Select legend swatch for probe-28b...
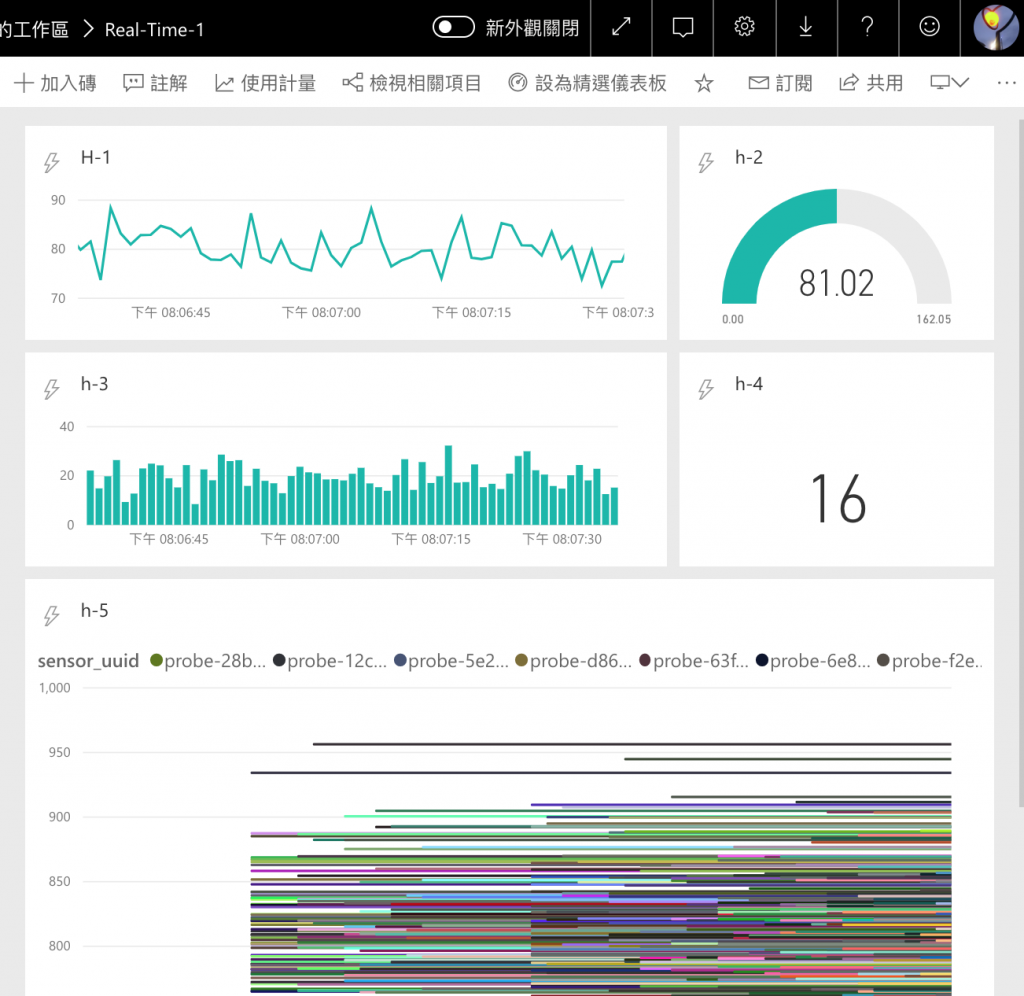1024x996 pixels. click(156, 660)
